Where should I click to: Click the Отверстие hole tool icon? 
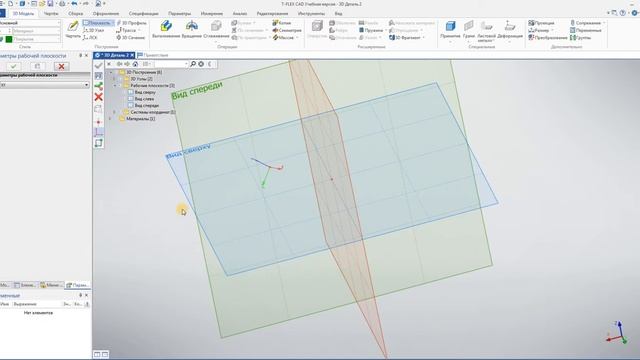coord(317,27)
